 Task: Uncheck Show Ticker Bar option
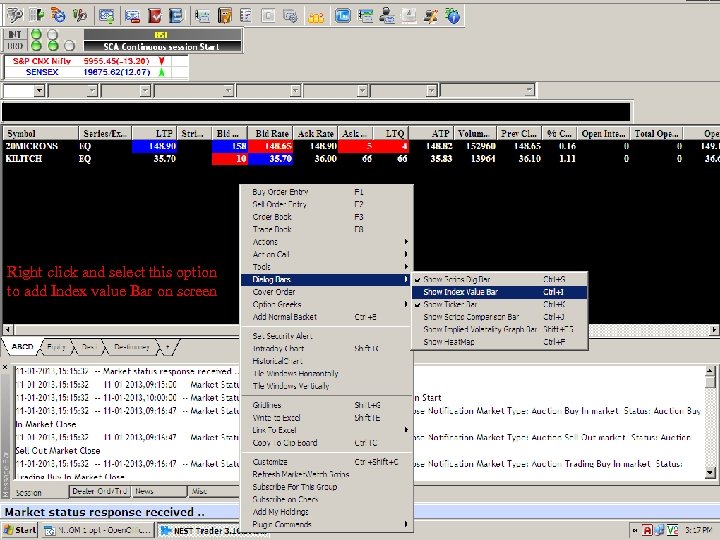point(499,304)
